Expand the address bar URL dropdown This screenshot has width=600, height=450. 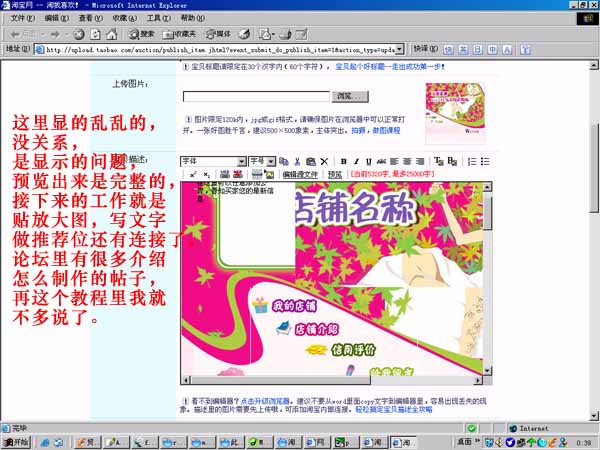coord(399,49)
